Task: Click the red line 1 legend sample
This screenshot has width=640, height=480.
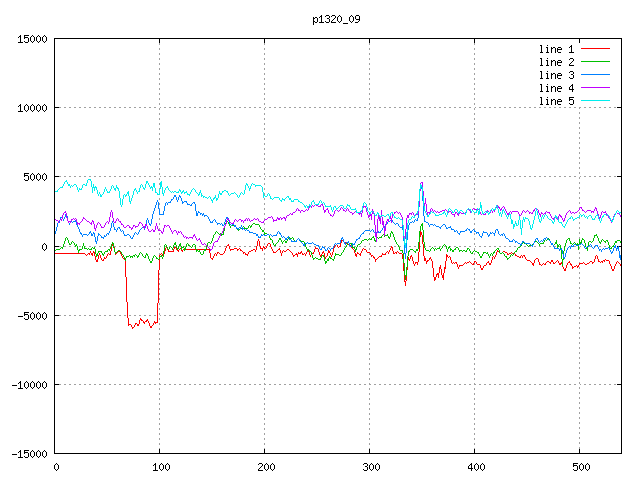Action: 595,49
